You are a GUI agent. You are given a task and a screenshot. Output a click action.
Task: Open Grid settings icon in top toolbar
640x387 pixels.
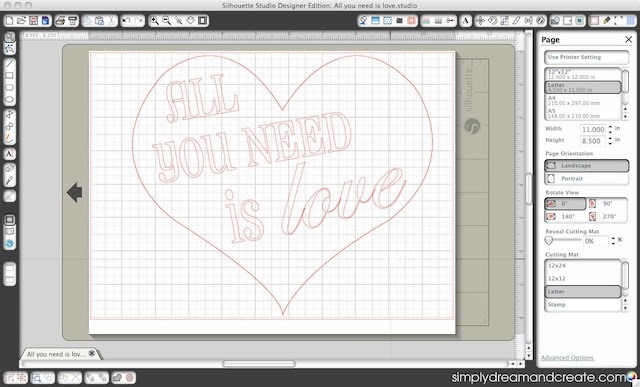(x=631, y=20)
